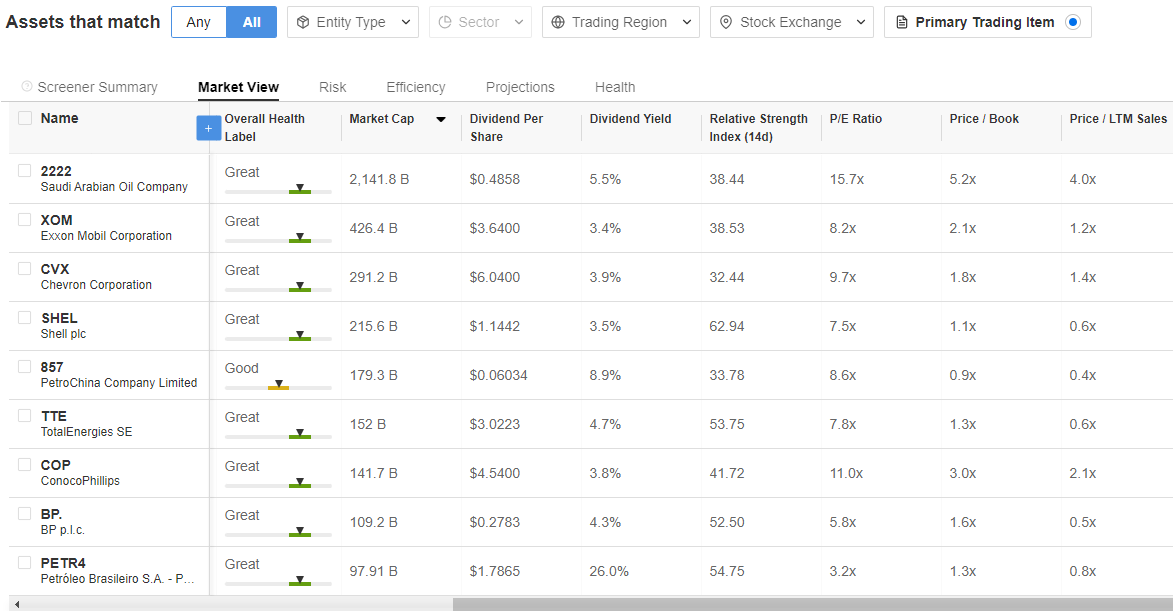Screen dimensions: 1173x611
Task: Check the Shell plc row checkbox
Action: 25,317
